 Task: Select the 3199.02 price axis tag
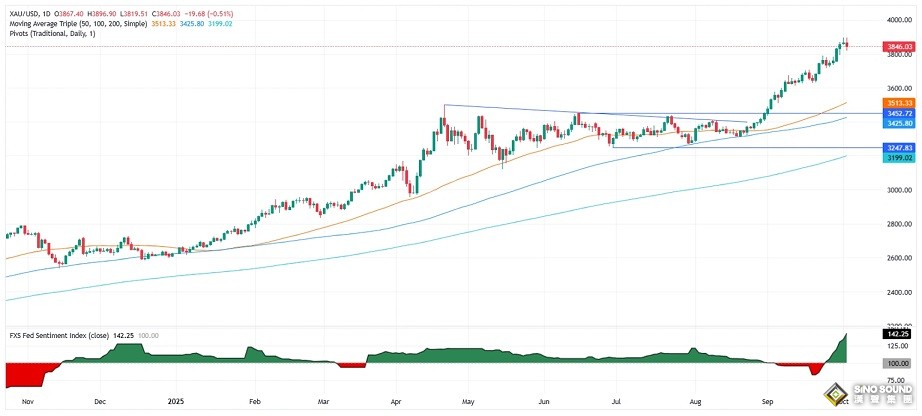tap(898, 157)
